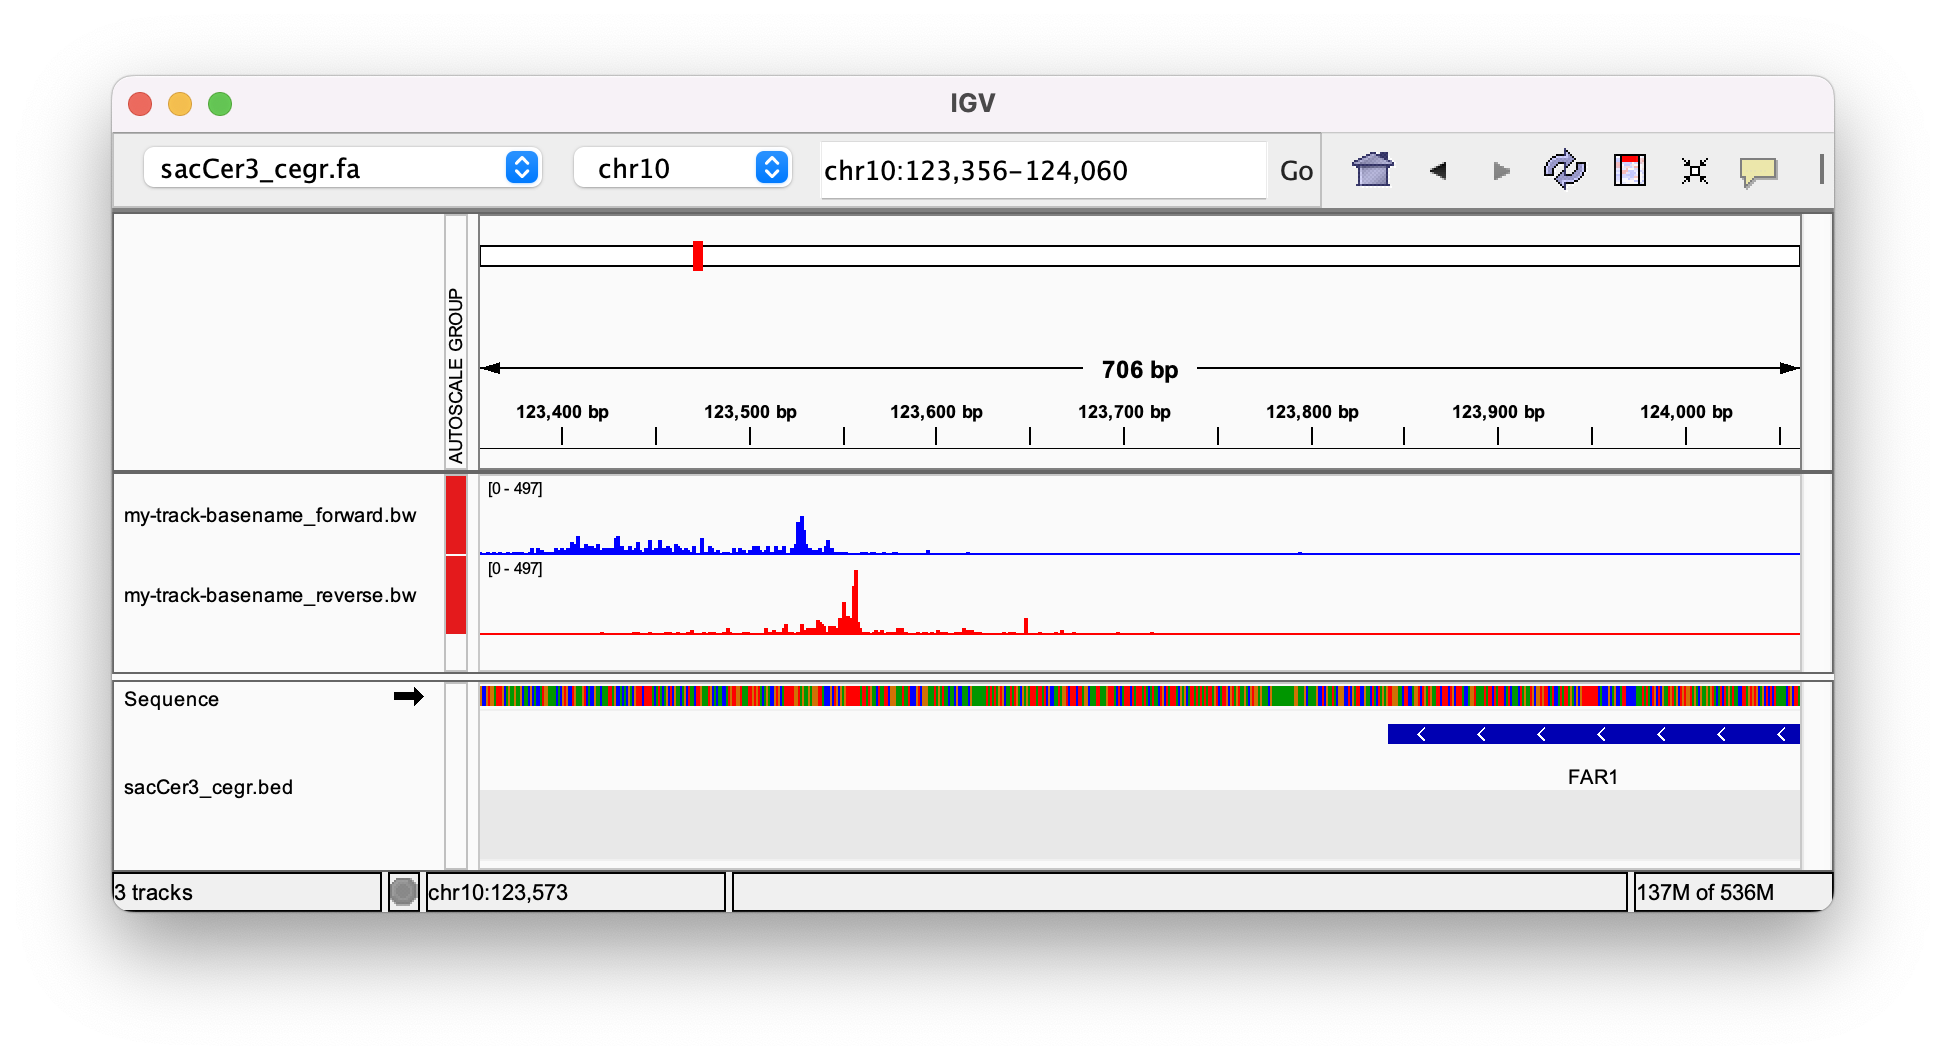Select the my-track-basename_forward.bw track
This screenshot has width=1946, height=1060.
coord(270,515)
